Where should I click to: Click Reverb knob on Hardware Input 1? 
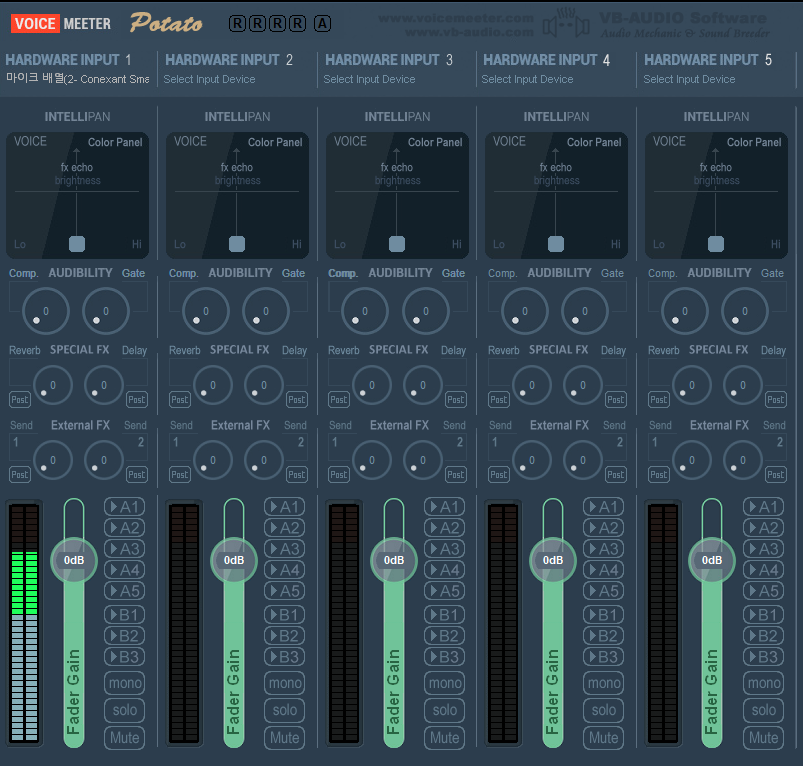53,385
